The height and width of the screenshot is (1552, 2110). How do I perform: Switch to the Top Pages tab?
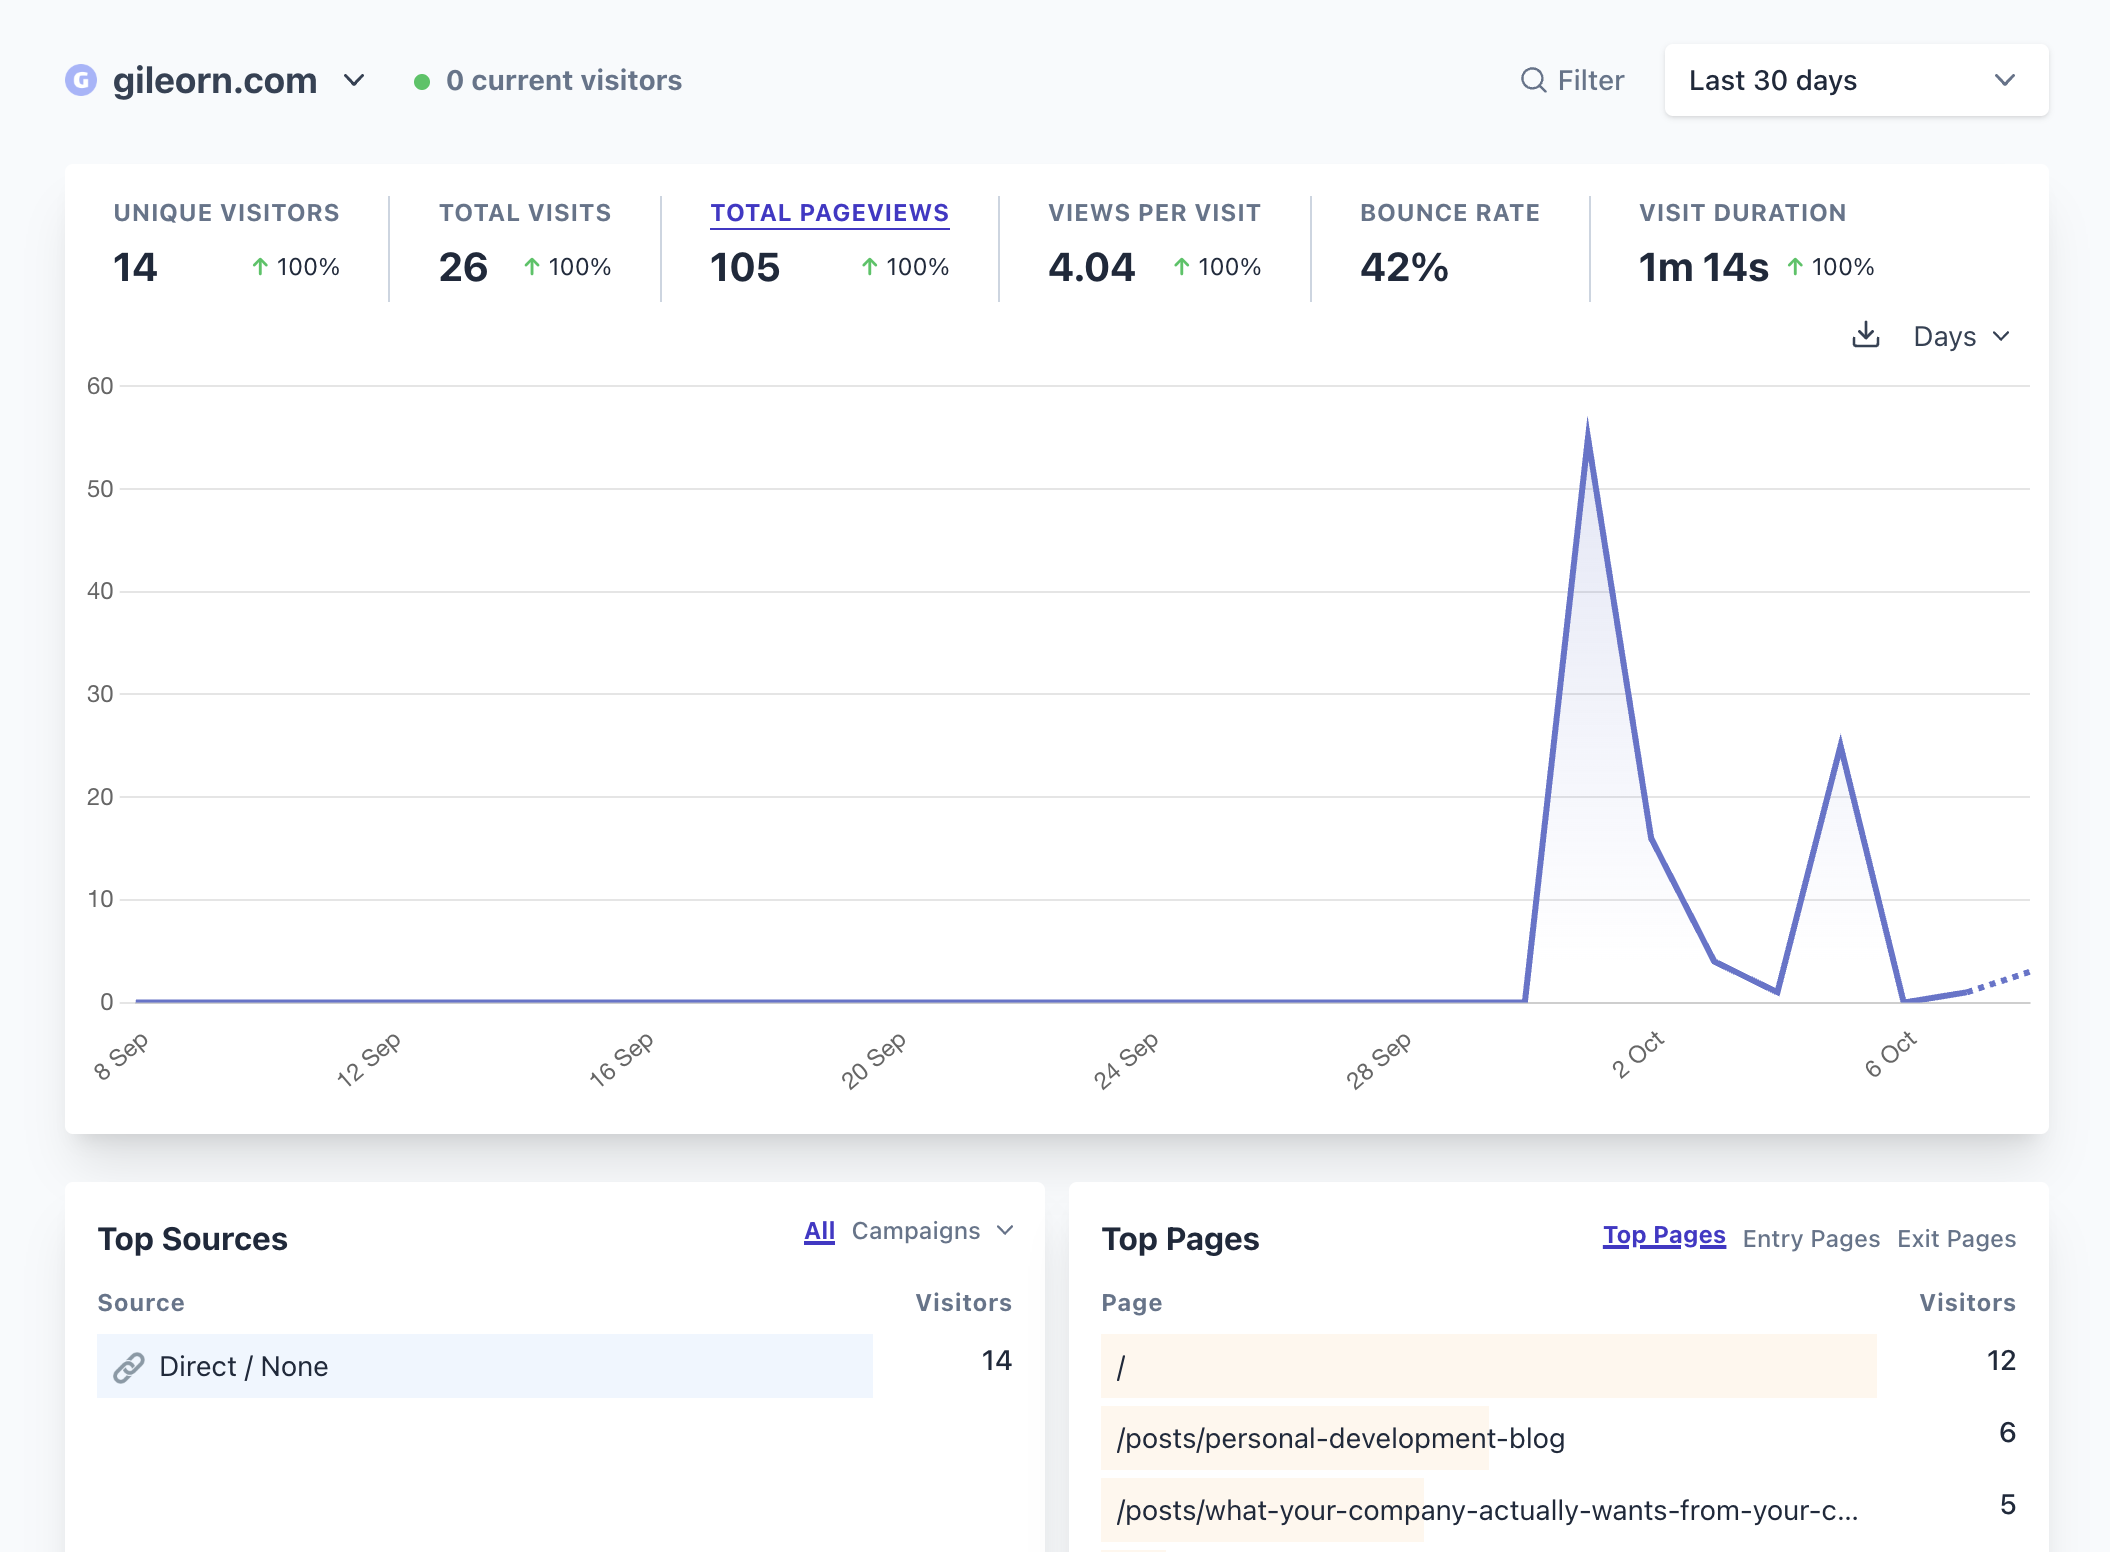click(x=1664, y=1237)
